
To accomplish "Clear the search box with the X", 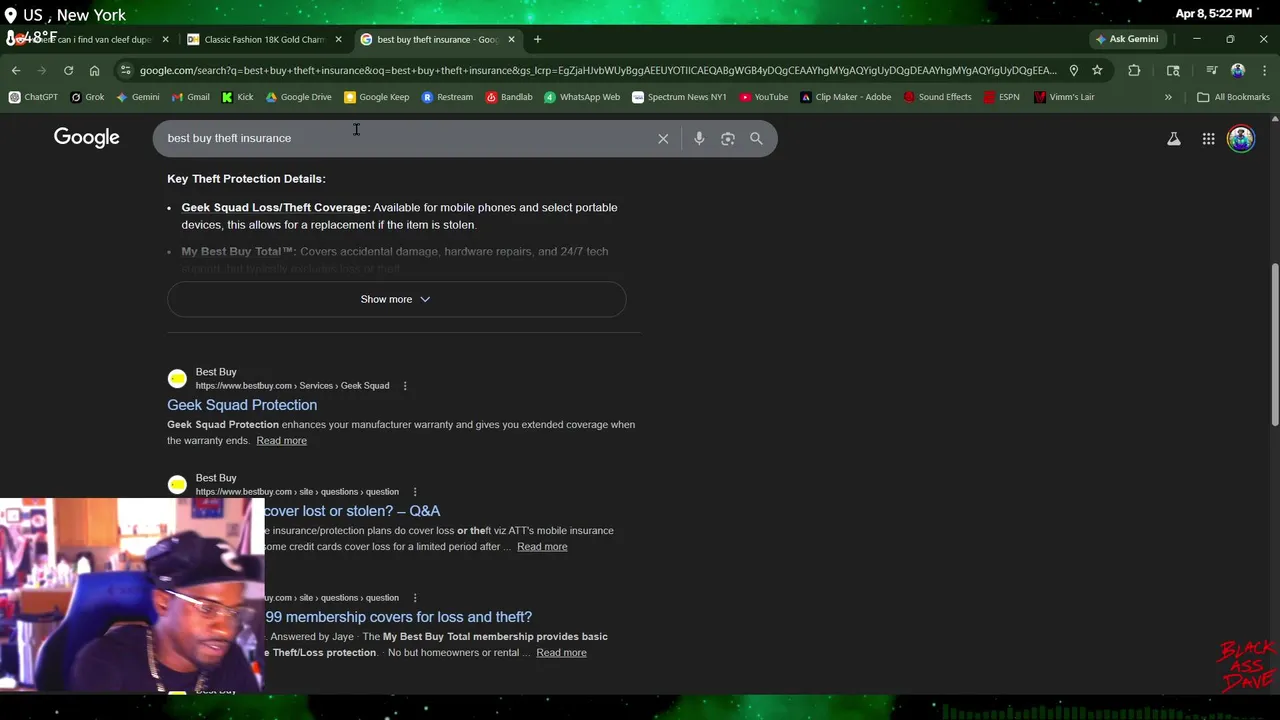I will click(x=663, y=139).
